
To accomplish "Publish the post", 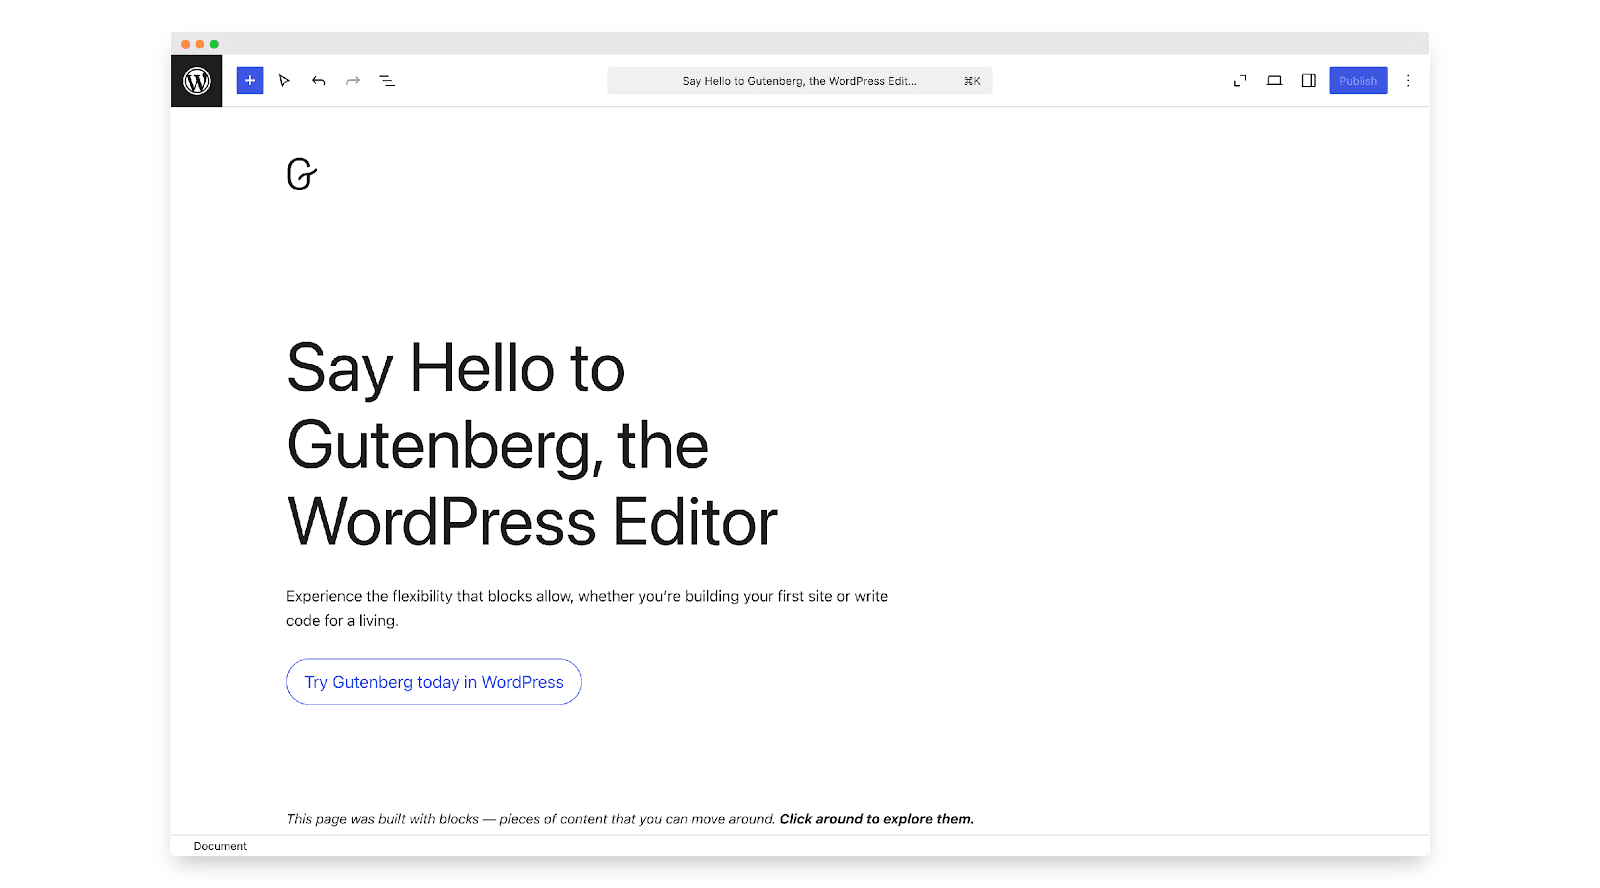I will (x=1358, y=81).
